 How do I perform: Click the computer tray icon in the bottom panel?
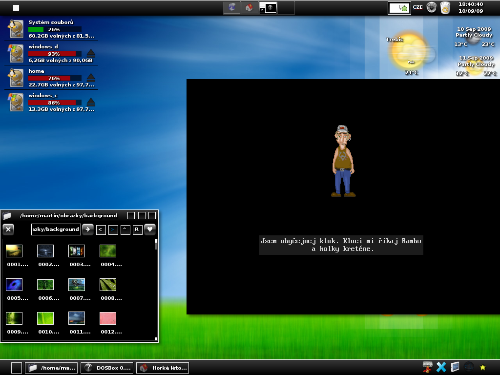(427, 367)
